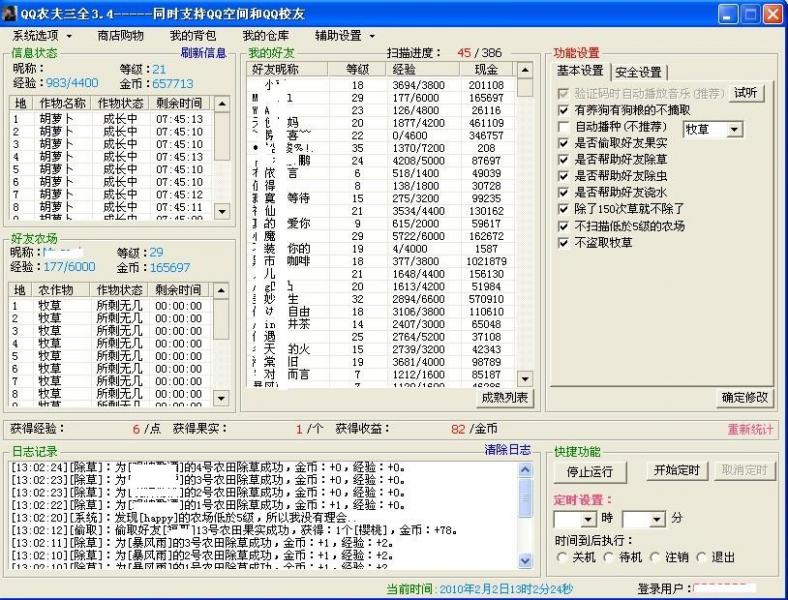Select plot 1 胡萝卜 row in 信息状态
Image resolution: width=788 pixels, height=600 pixels.
point(112,119)
